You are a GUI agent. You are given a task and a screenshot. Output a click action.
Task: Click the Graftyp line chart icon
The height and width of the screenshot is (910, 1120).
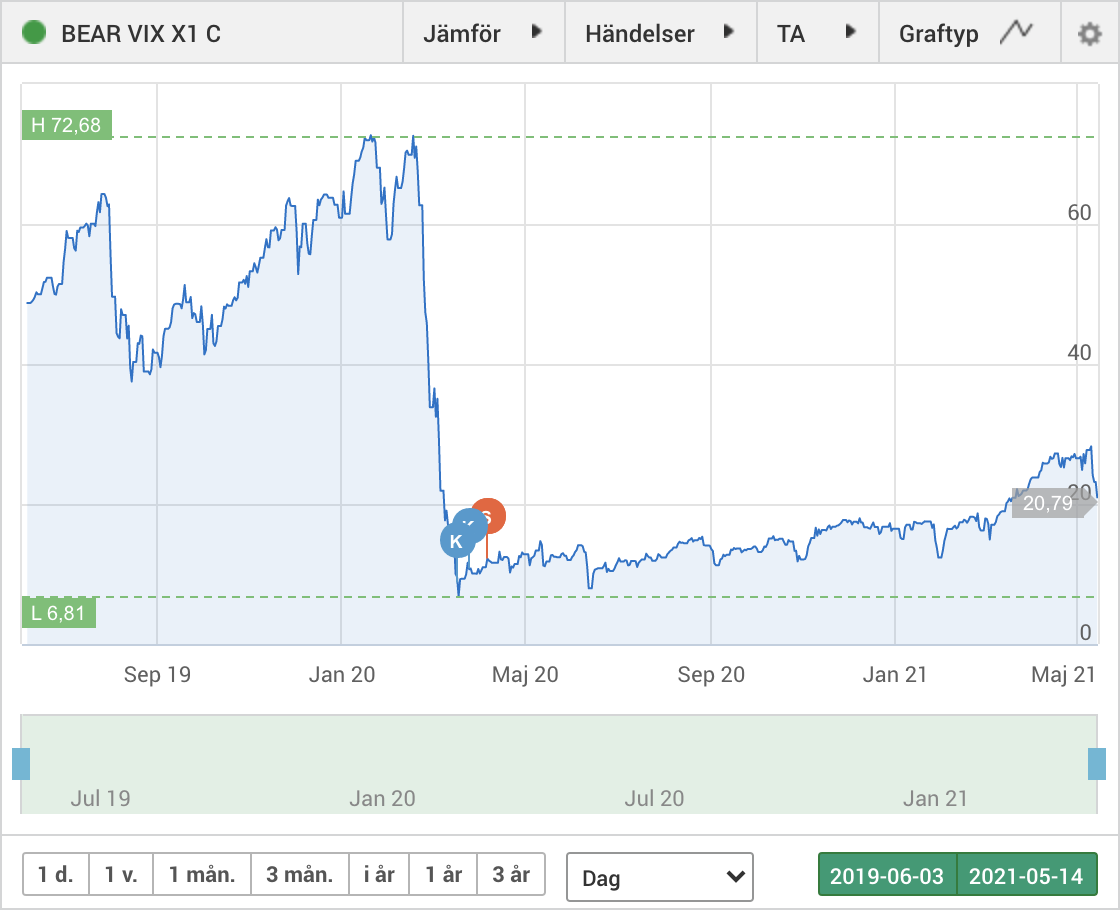coord(1015,33)
